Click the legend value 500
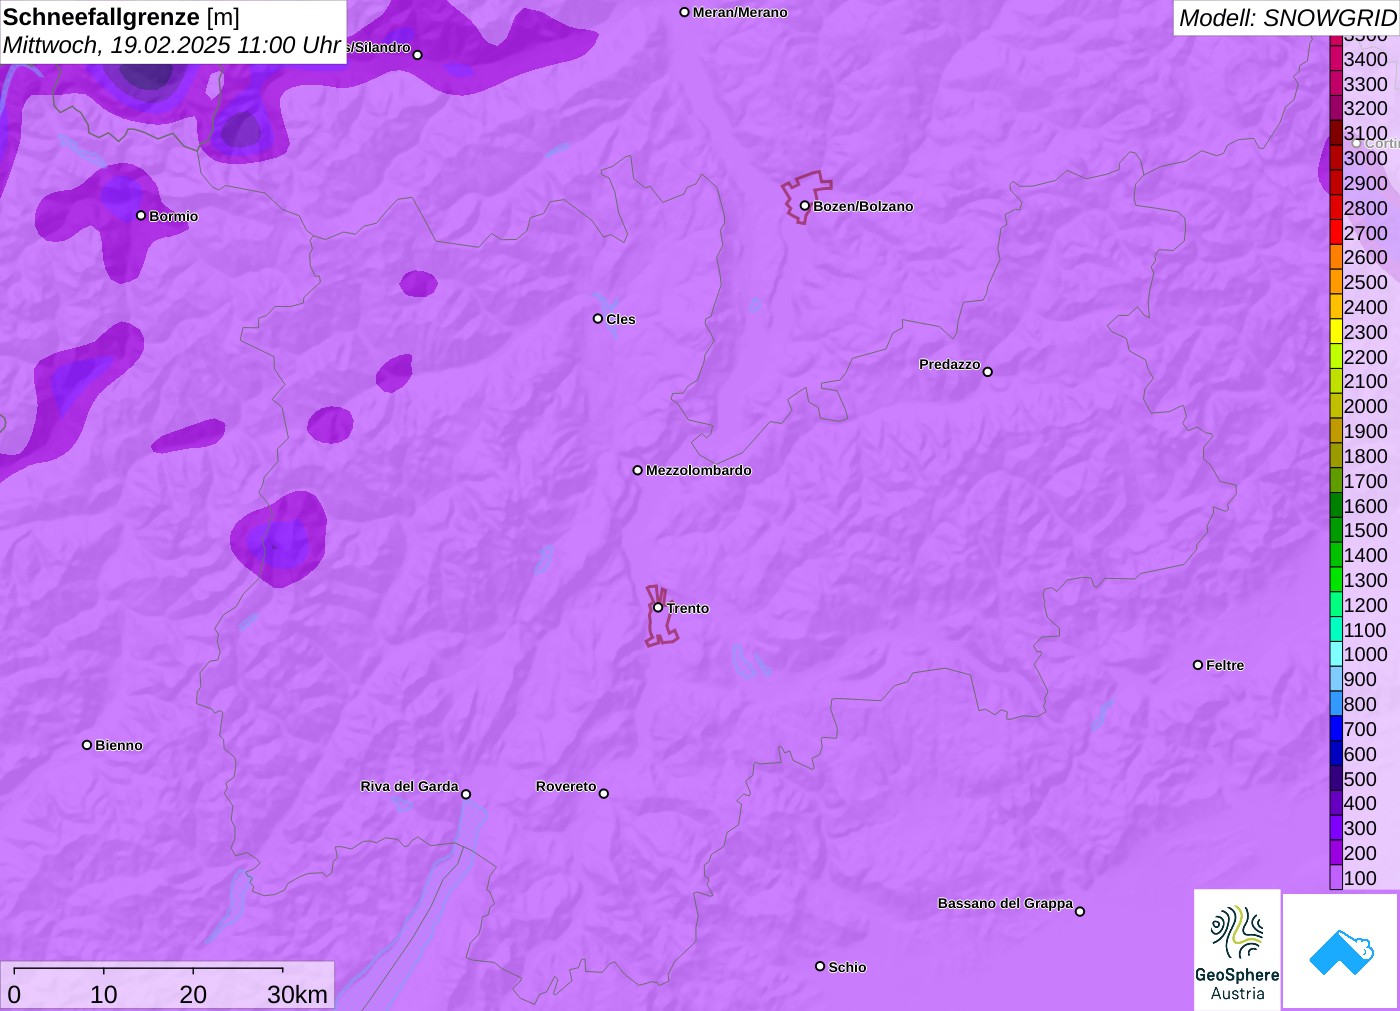Viewport: 1400px width, 1011px height. click(1360, 779)
